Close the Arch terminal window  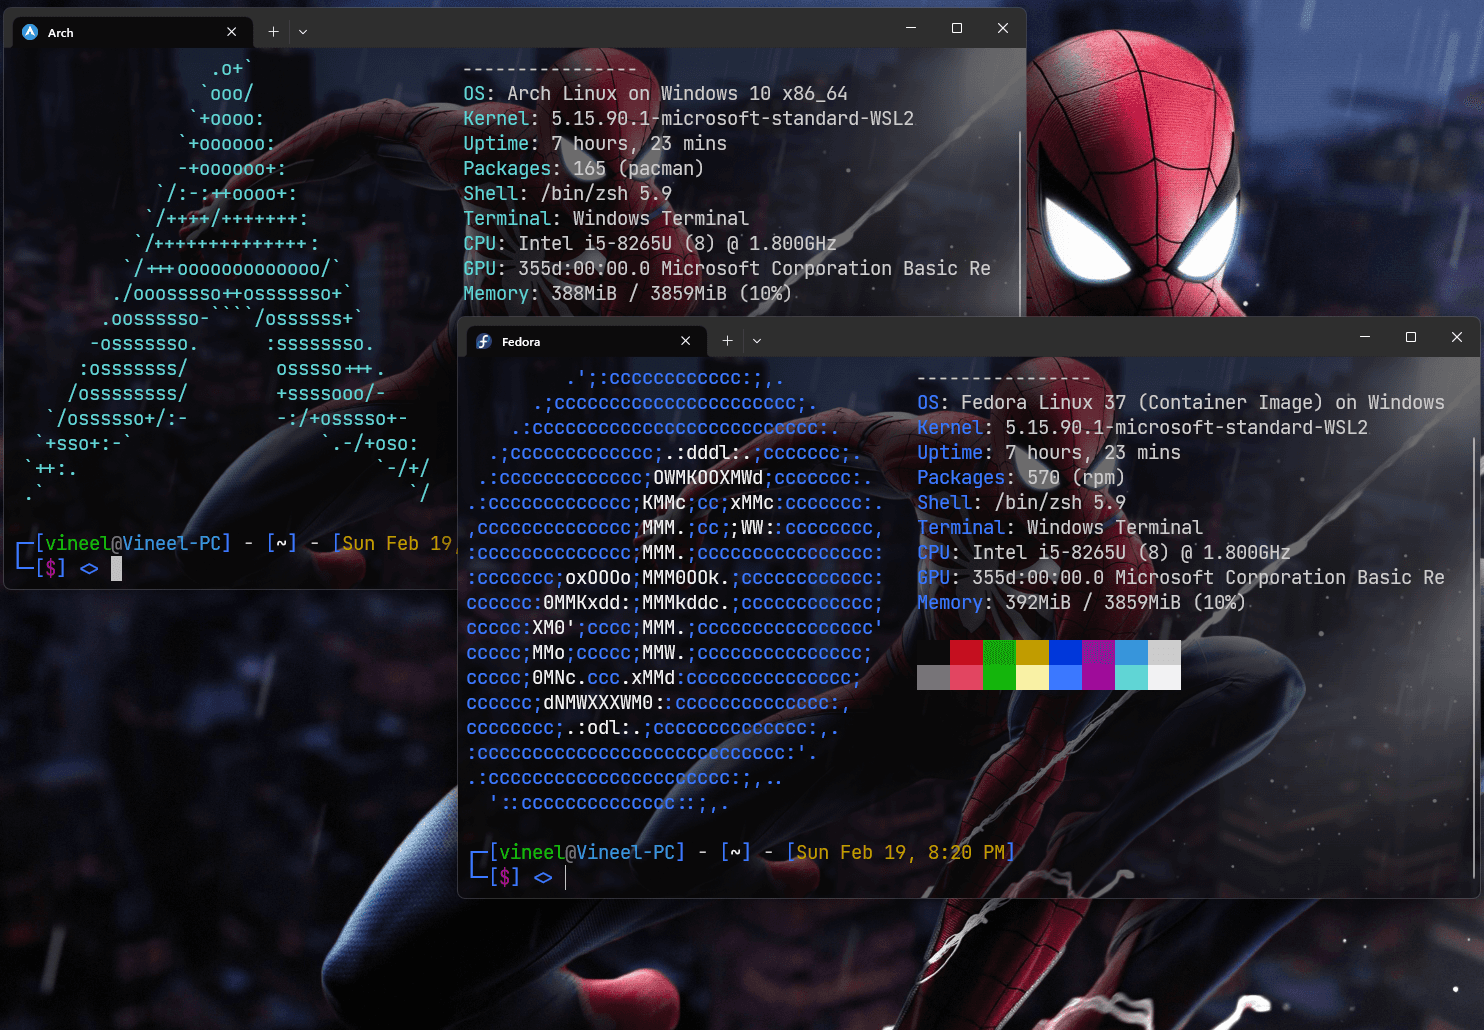coord(1003,28)
